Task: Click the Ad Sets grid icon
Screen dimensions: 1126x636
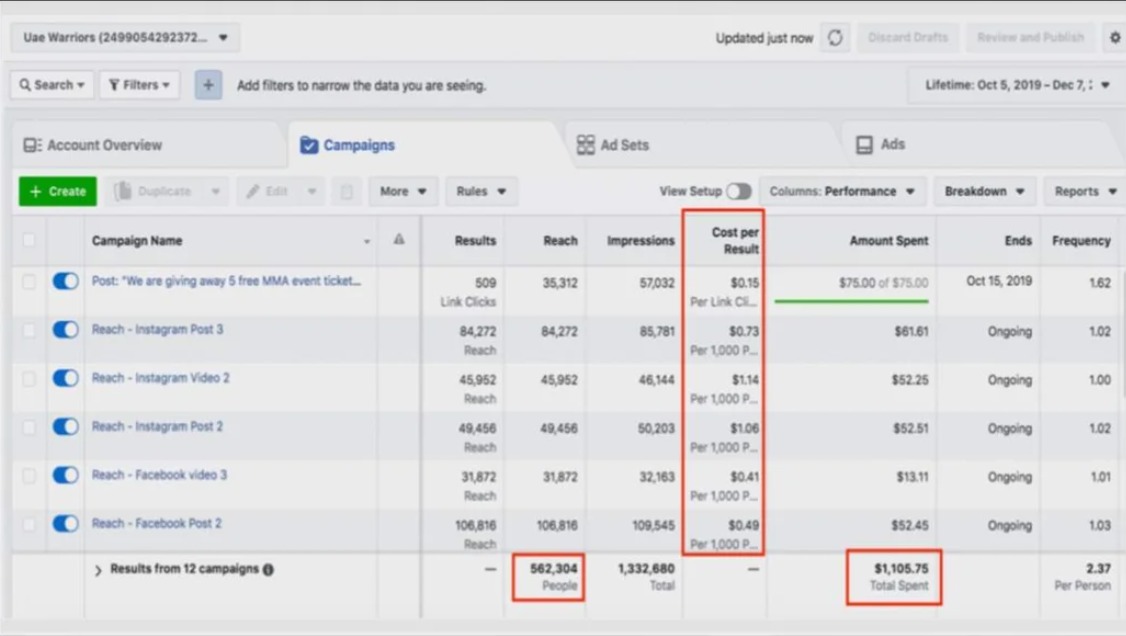Action: click(x=586, y=145)
